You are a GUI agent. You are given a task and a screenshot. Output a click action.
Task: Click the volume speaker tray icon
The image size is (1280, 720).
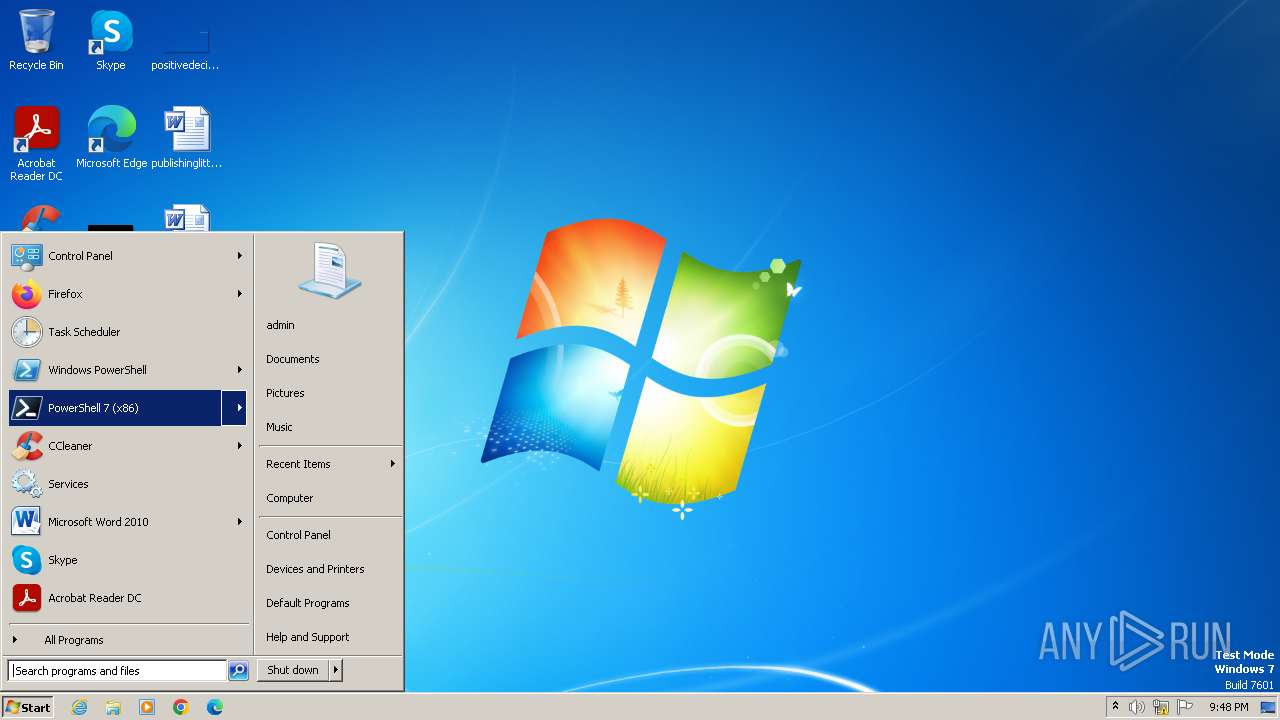(x=1137, y=707)
